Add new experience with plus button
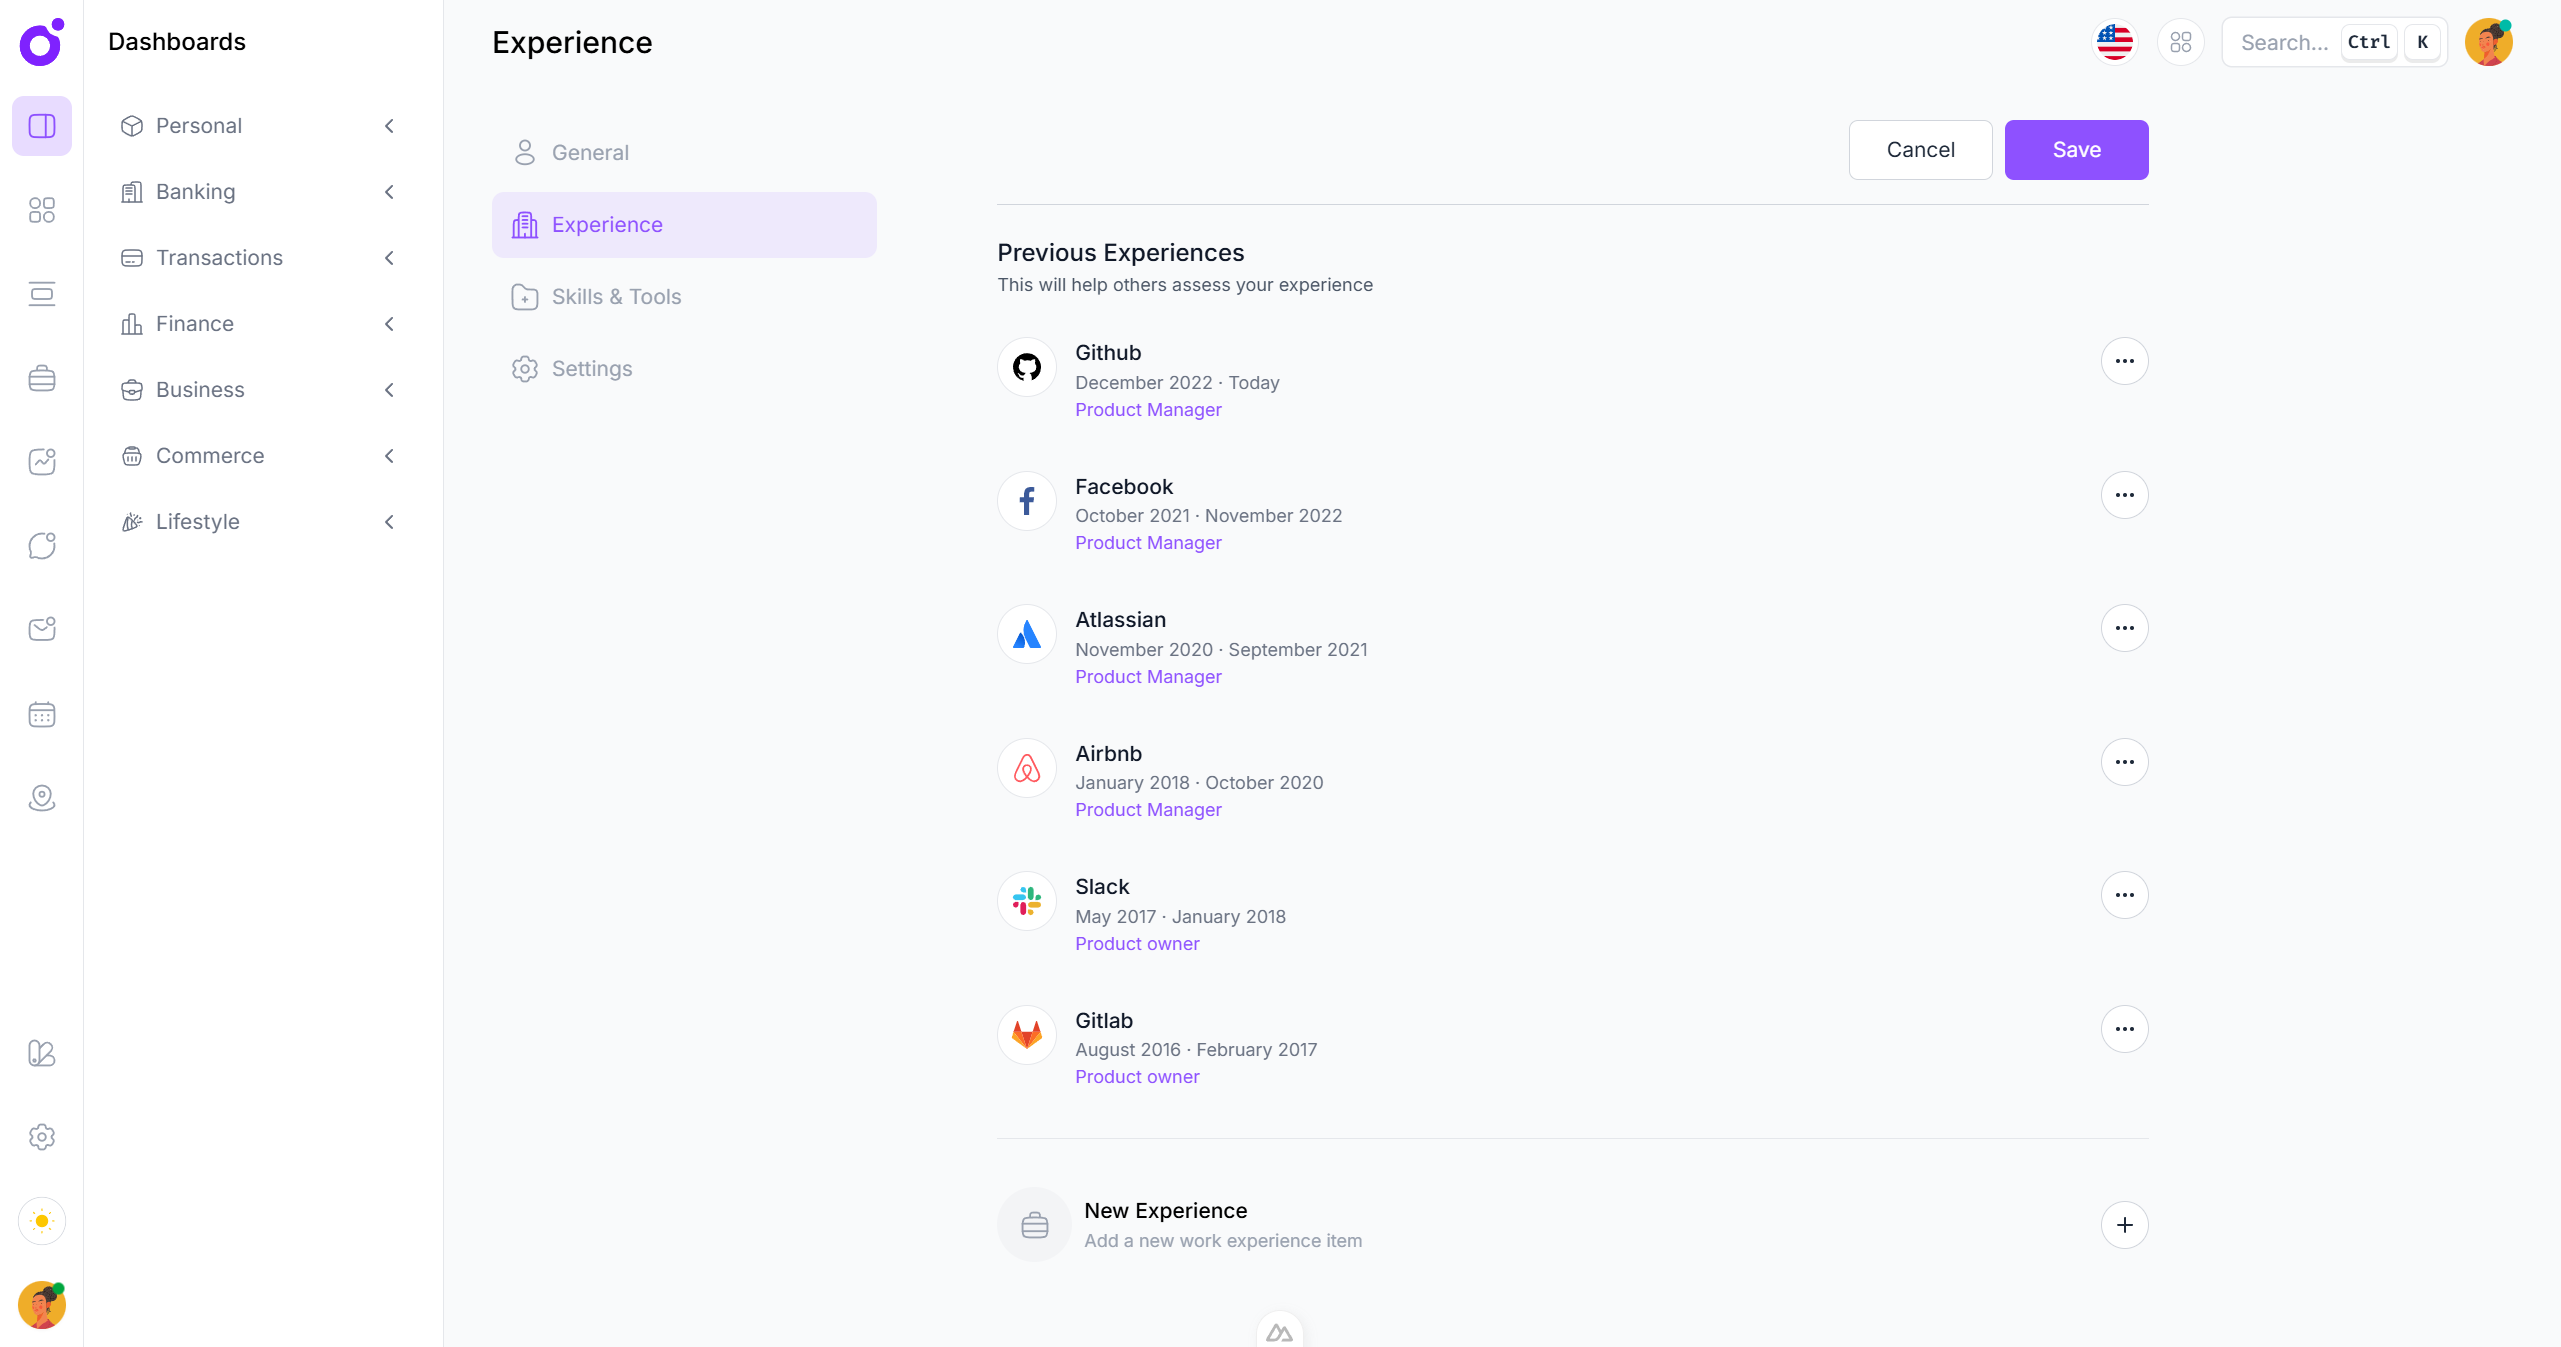2561x1347 pixels. click(x=2124, y=1225)
